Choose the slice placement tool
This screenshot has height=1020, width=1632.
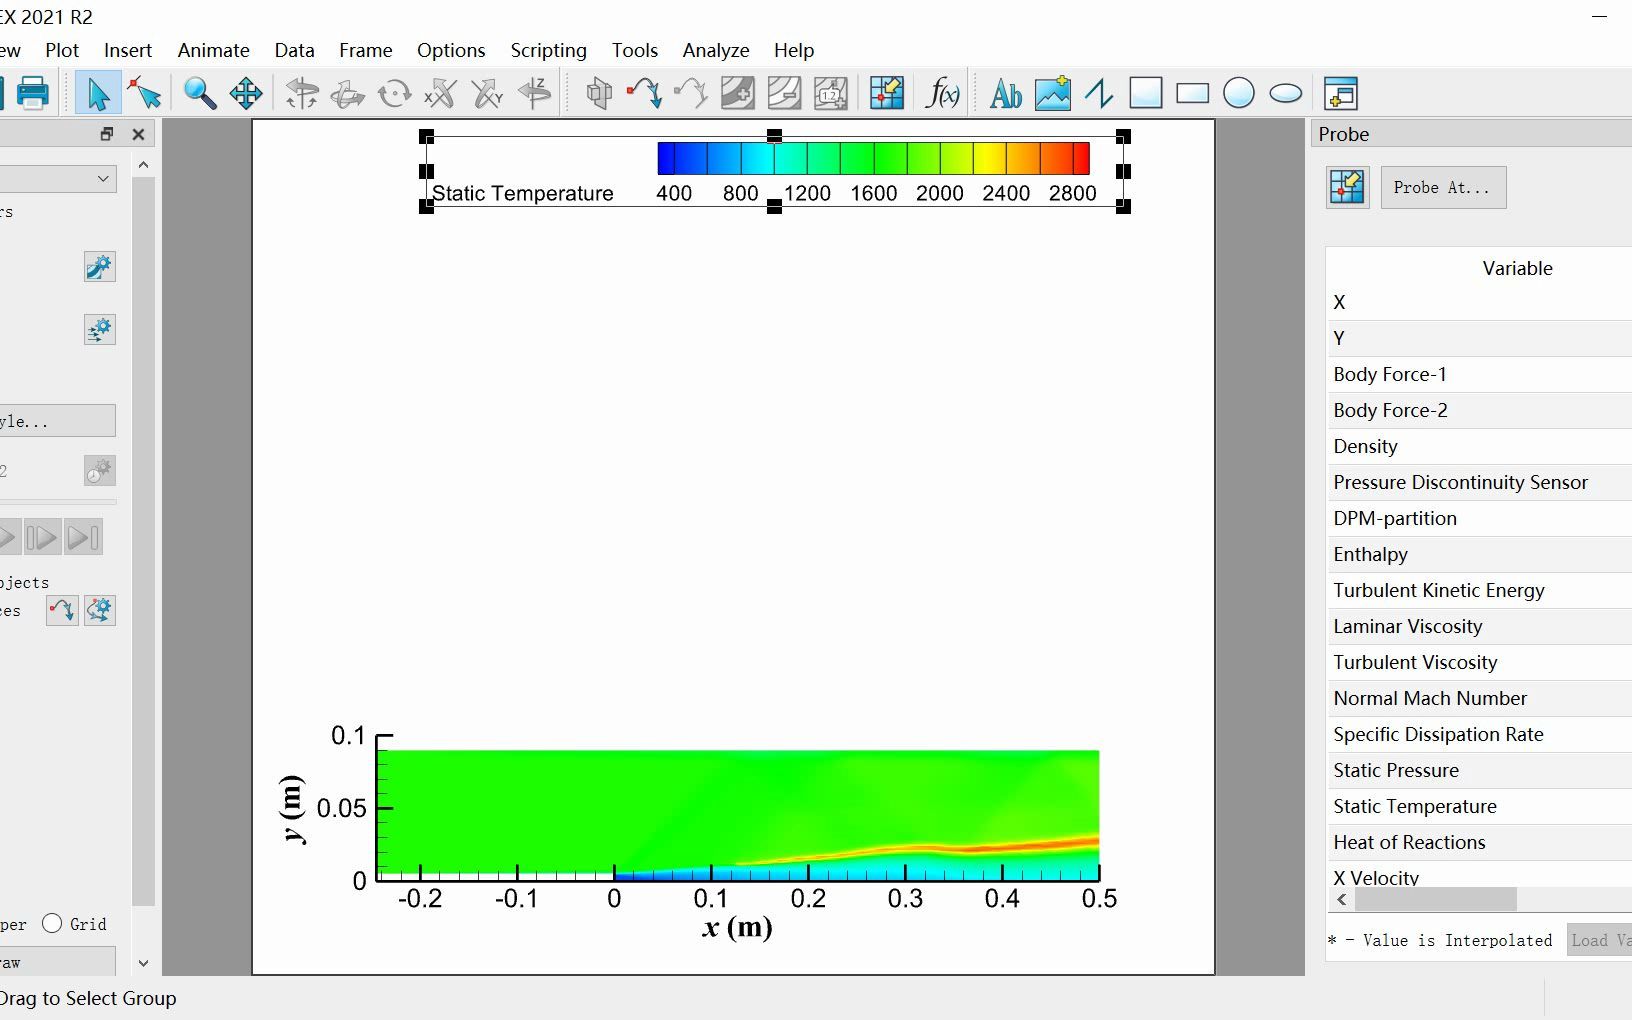coord(598,93)
